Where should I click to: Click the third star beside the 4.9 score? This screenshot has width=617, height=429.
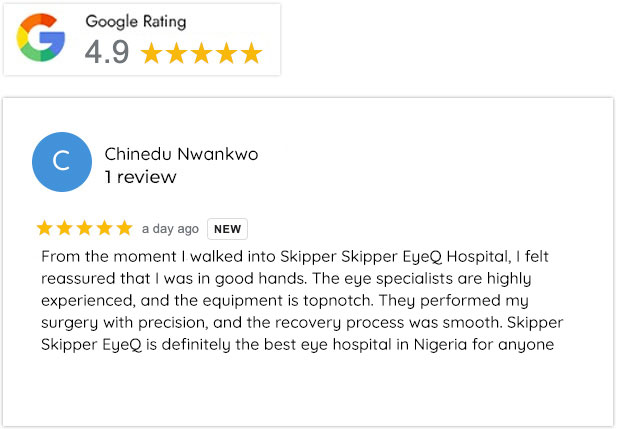(x=202, y=53)
